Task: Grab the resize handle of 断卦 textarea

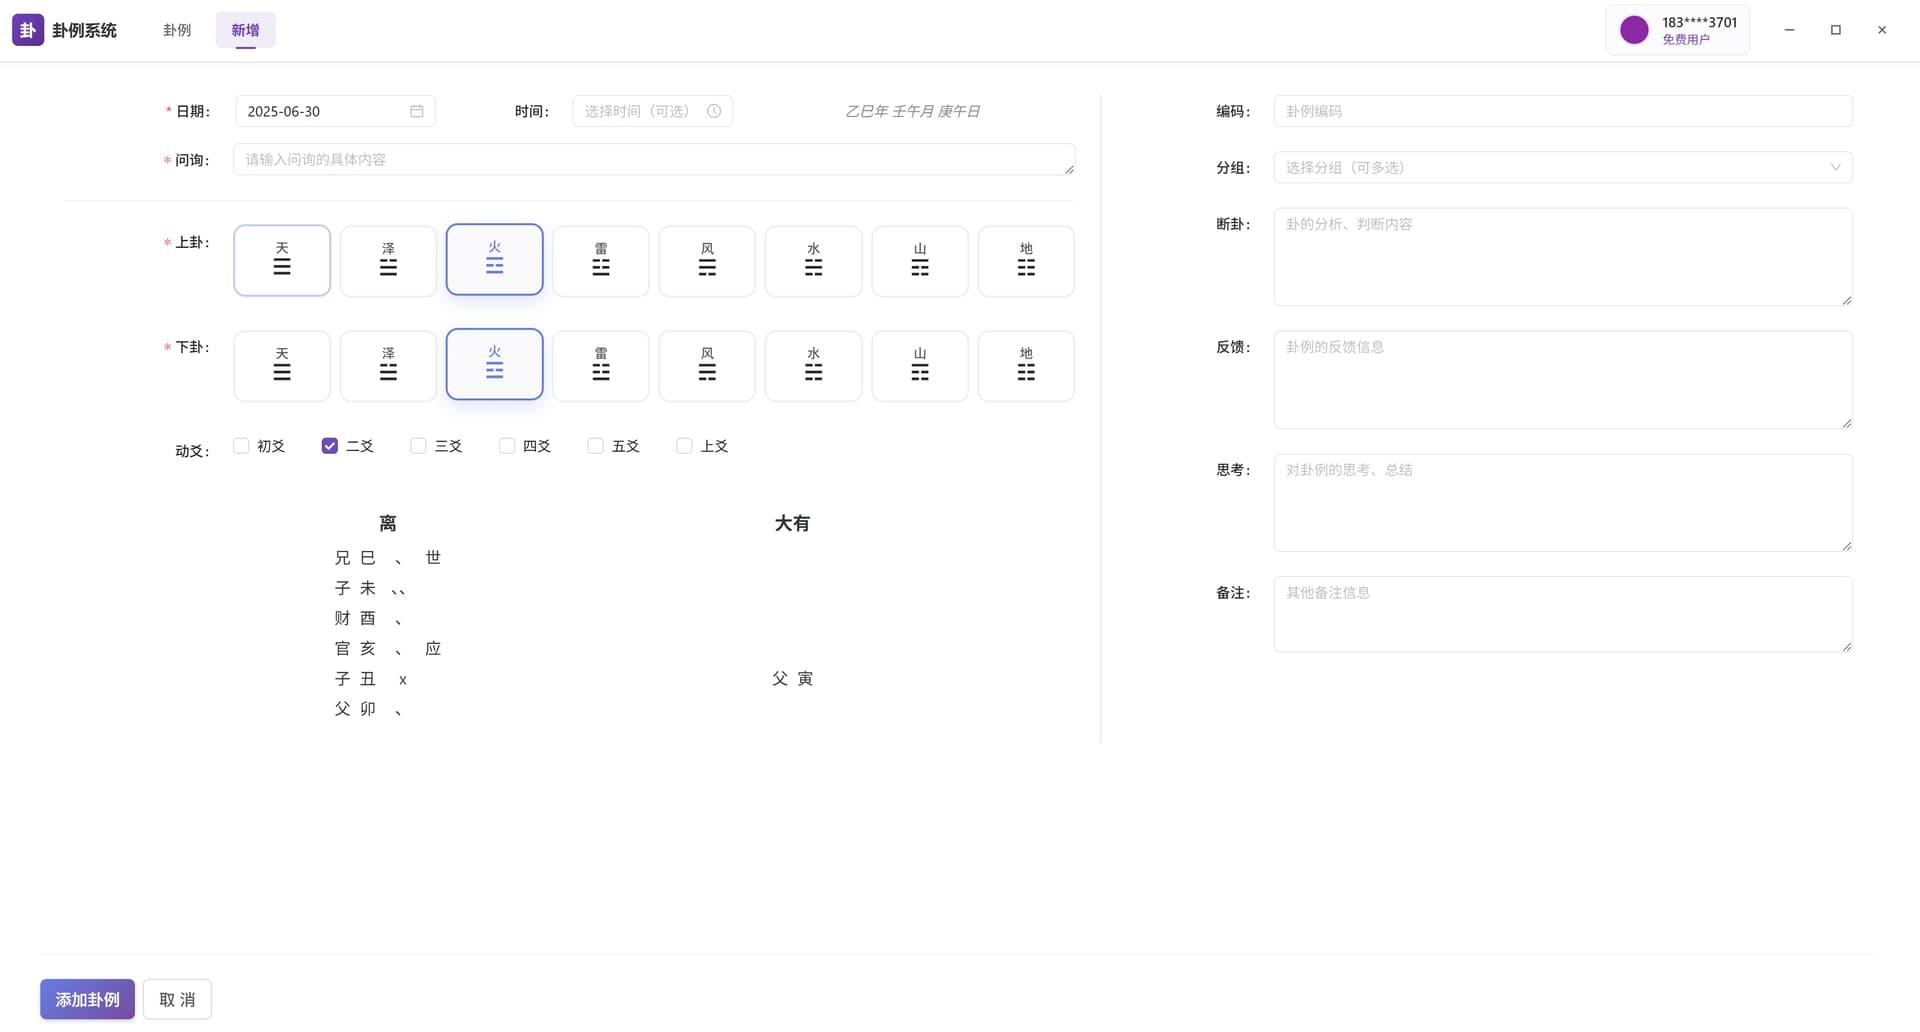Action: coord(1846,300)
